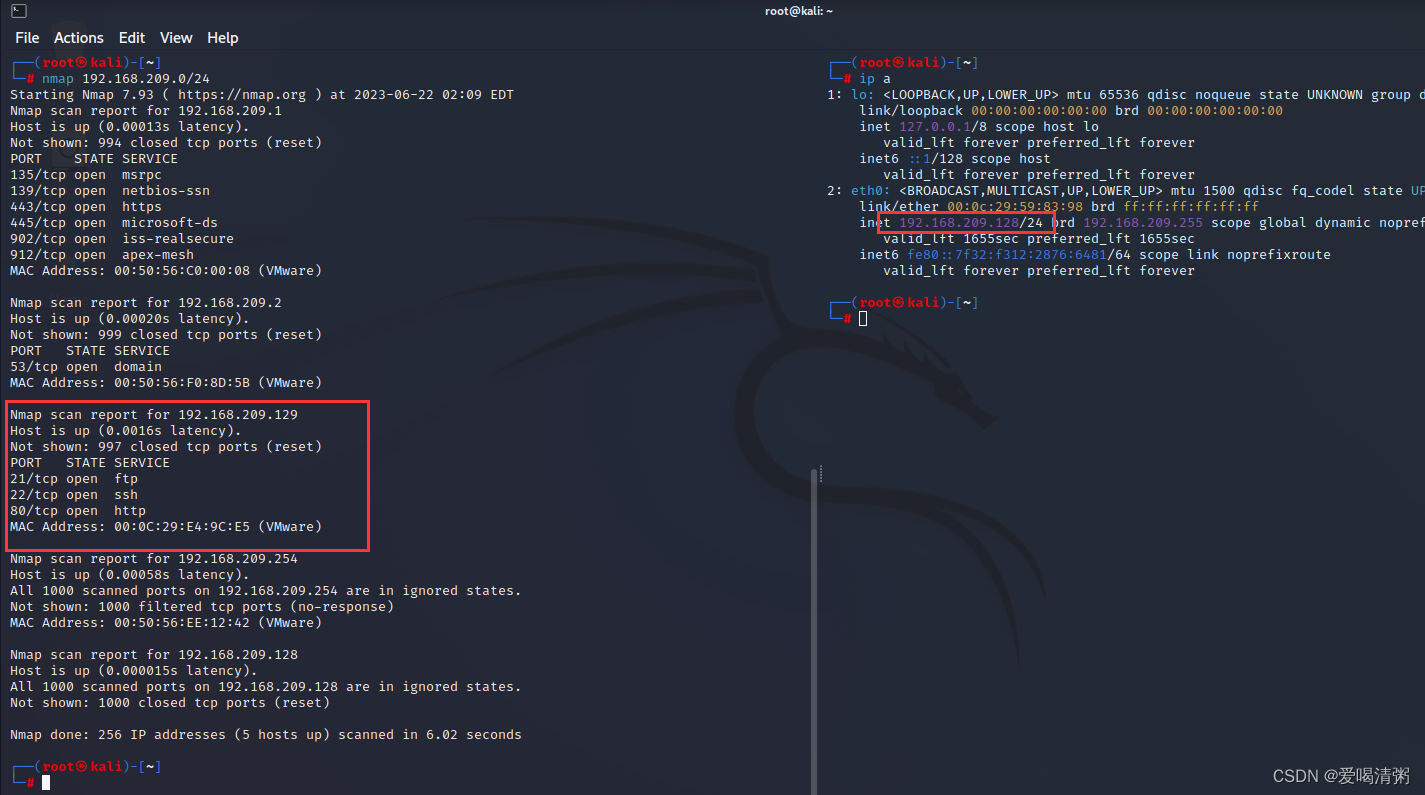This screenshot has height=795, width=1425.
Task: Click the '80/tcp open http' row
Action: point(78,510)
